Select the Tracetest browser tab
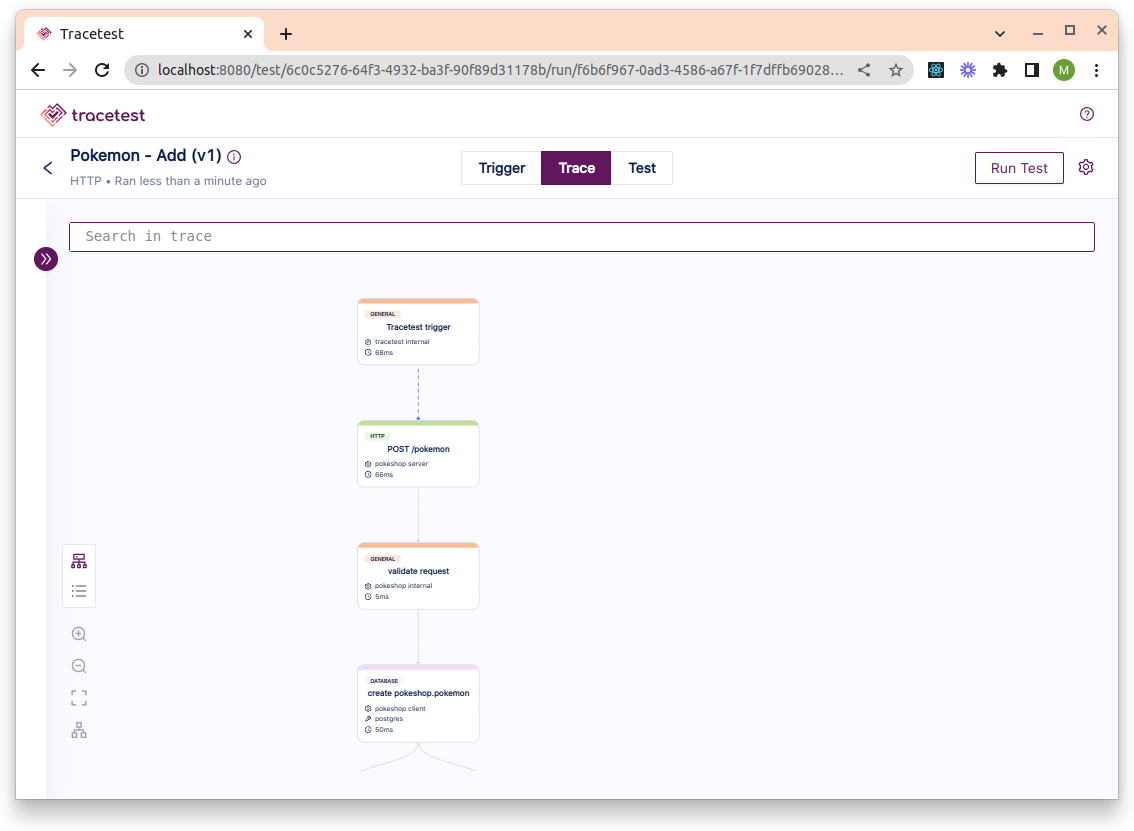The height and width of the screenshot is (831, 1134). tap(145, 34)
